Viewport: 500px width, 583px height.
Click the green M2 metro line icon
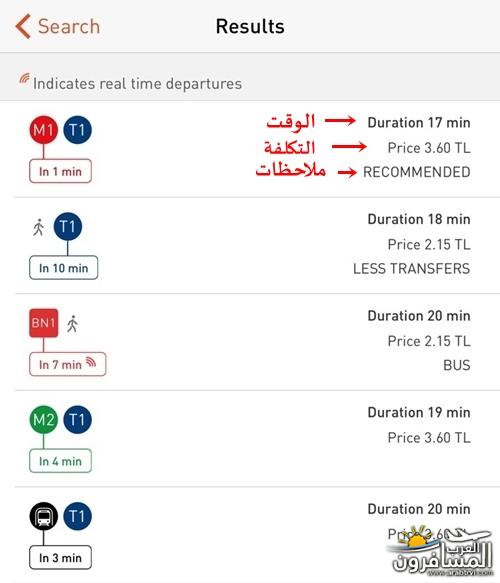pos(43,420)
